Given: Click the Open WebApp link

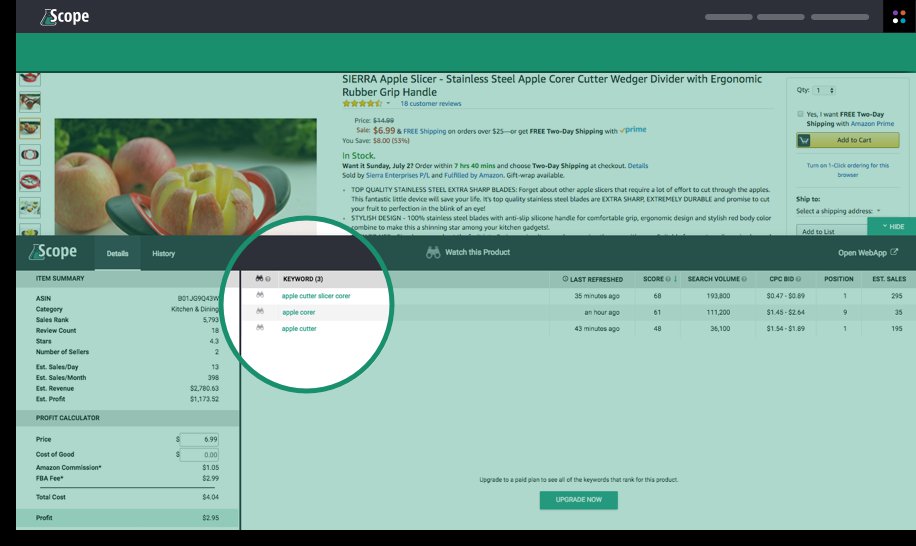Looking at the screenshot, I should click(862, 253).
